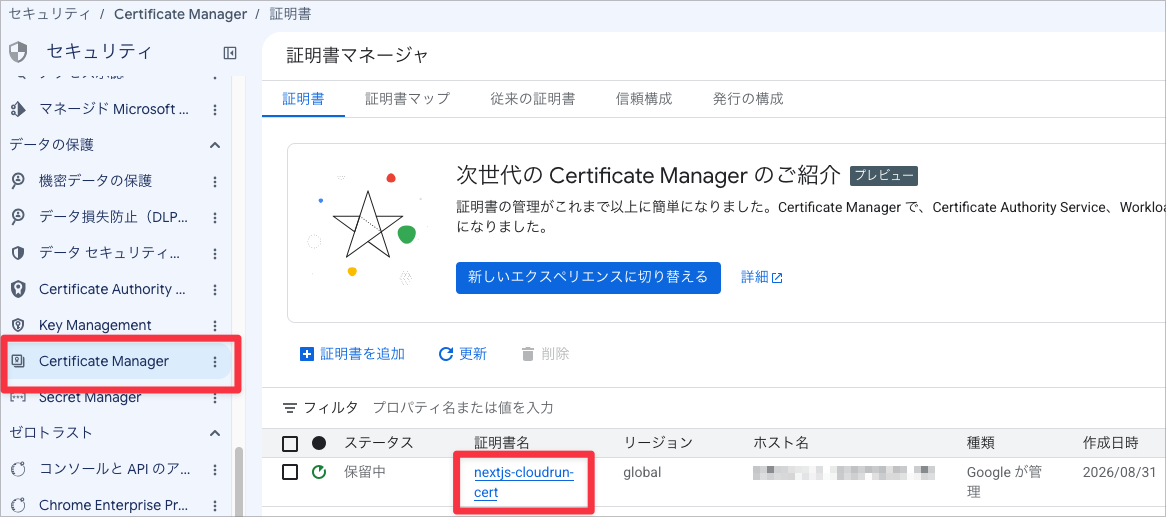Screen dimensions: 1166x517
Task: Open the nextjs-cloudrun-cert certificate link
Action: click(x=524, y=482)
